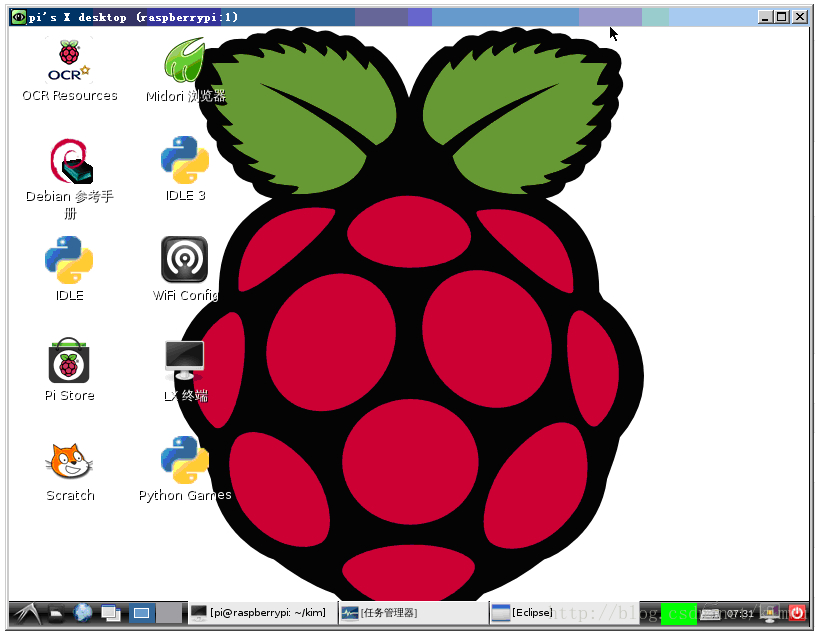Click the iconify all windows taskbar icon
This screenshot has height=633, width=819.
point(111,613)
